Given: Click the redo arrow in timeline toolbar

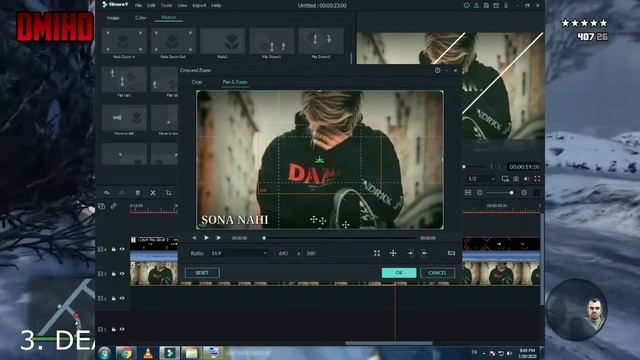Looking at the screenshot, I should pyautogui.click(x=122, y=193).
